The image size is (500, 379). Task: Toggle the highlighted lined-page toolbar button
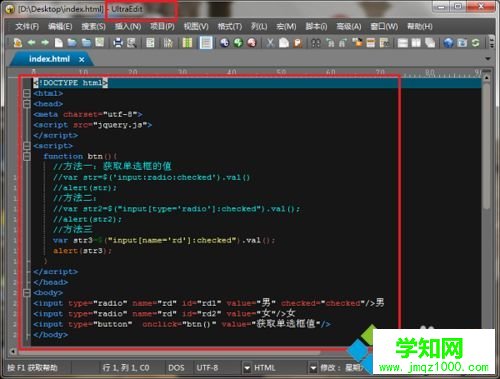(x=206, y=43)
